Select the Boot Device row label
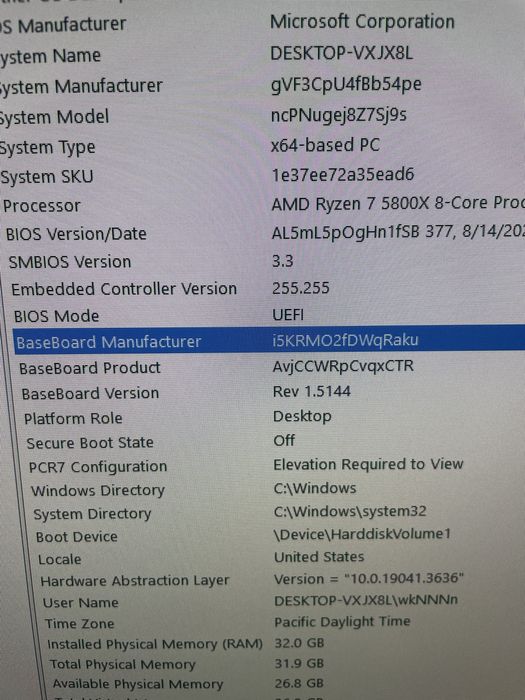The height and width of the screenshot is (700, 525). (76, 537)
